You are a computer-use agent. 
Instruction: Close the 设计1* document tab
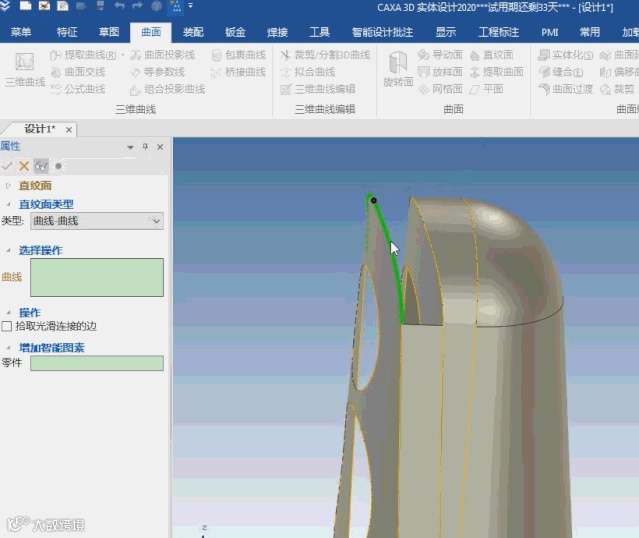69,130
